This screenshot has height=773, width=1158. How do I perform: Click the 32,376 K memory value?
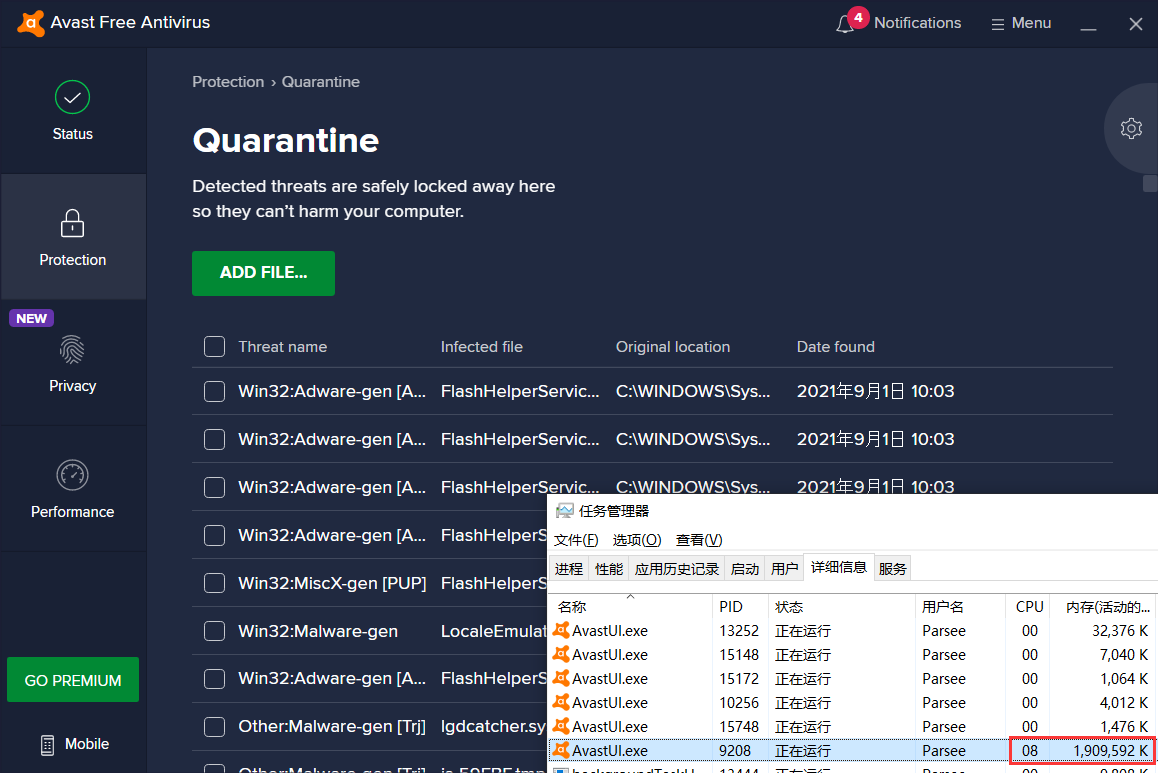pyautogui.click(x=1120, y=631)
